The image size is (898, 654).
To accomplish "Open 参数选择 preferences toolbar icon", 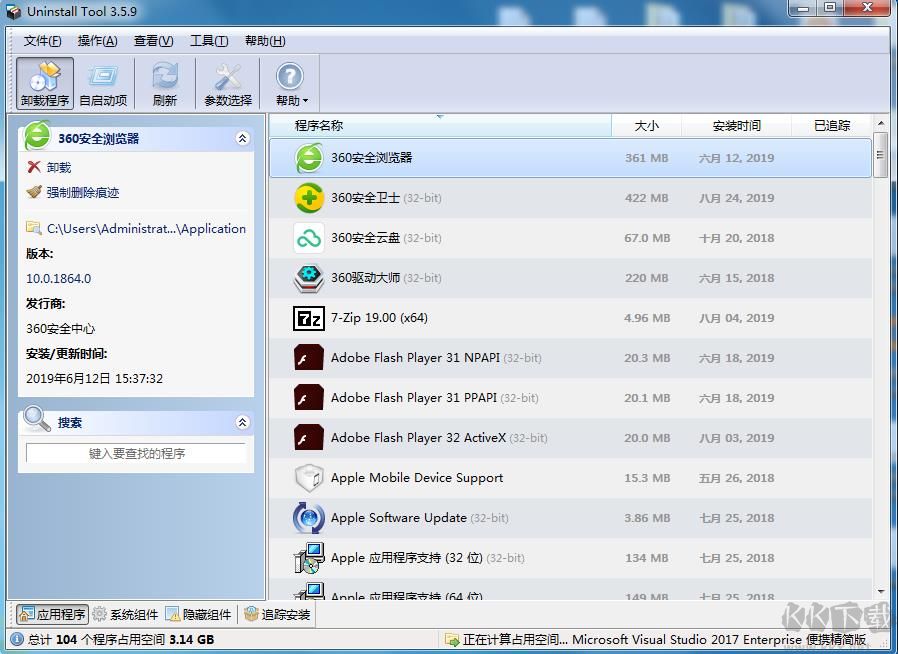I will 228,84.
